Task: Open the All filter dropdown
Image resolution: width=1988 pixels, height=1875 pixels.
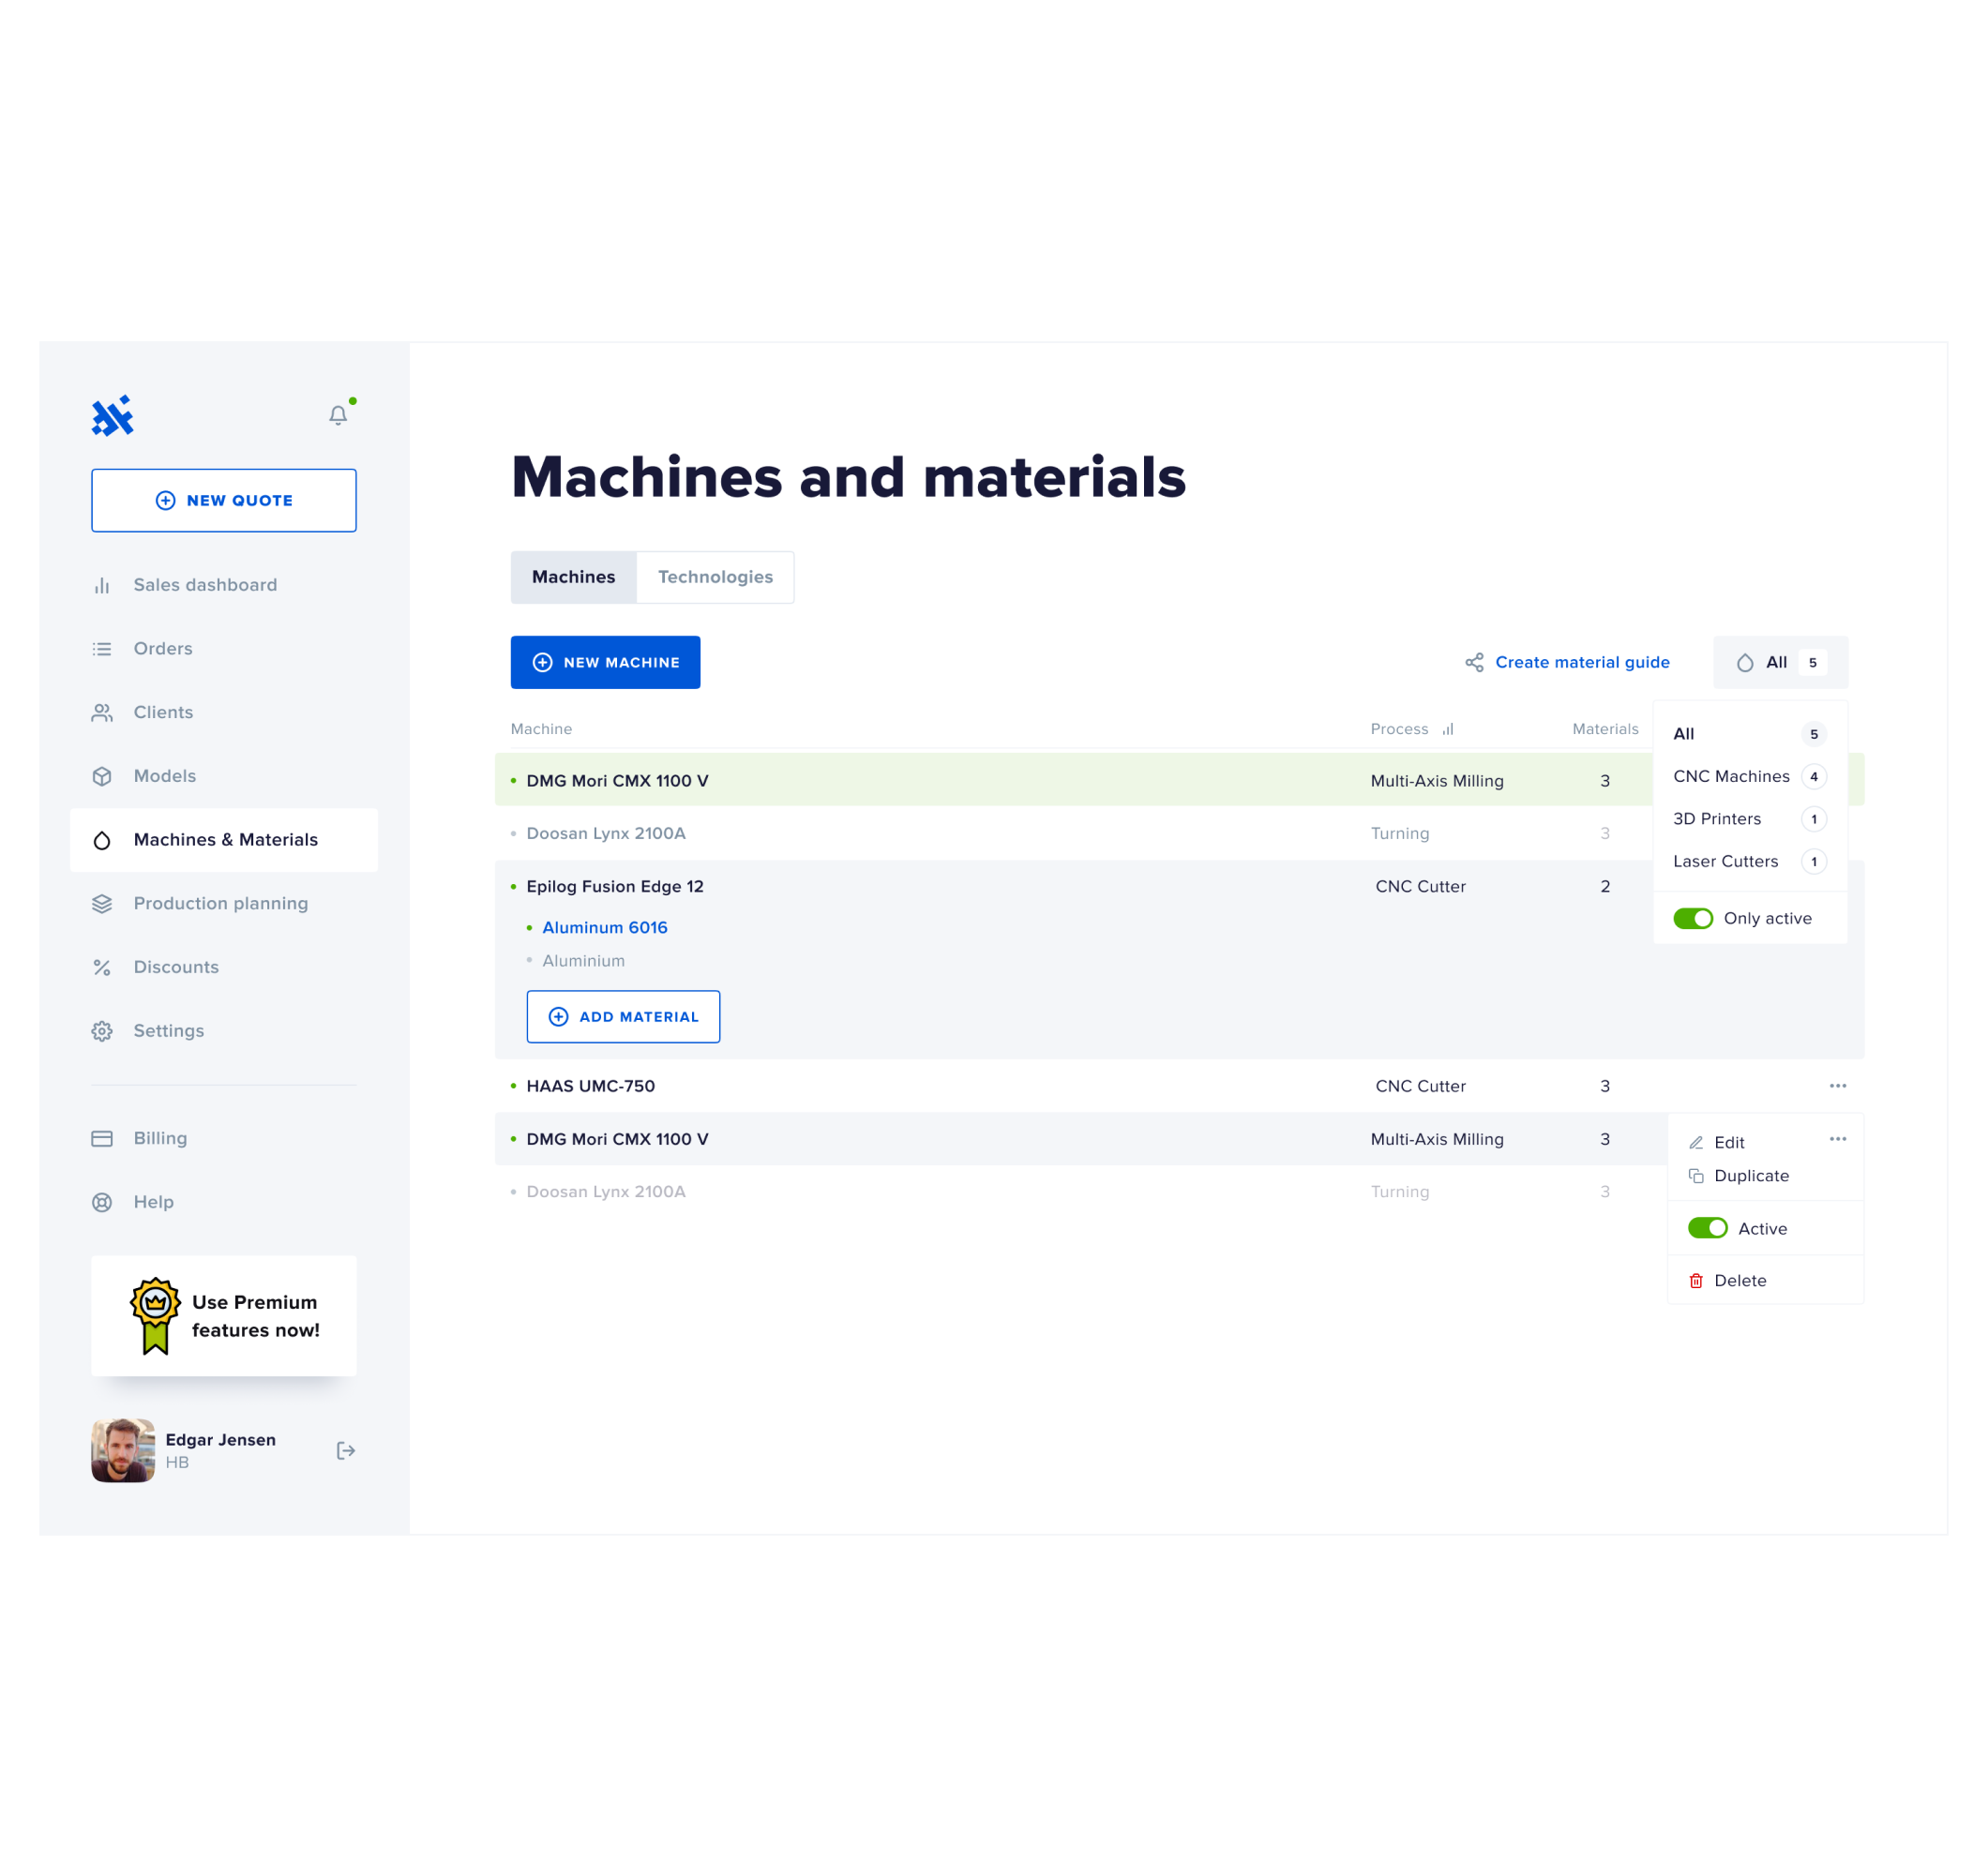Action: tap(1780, 662)
